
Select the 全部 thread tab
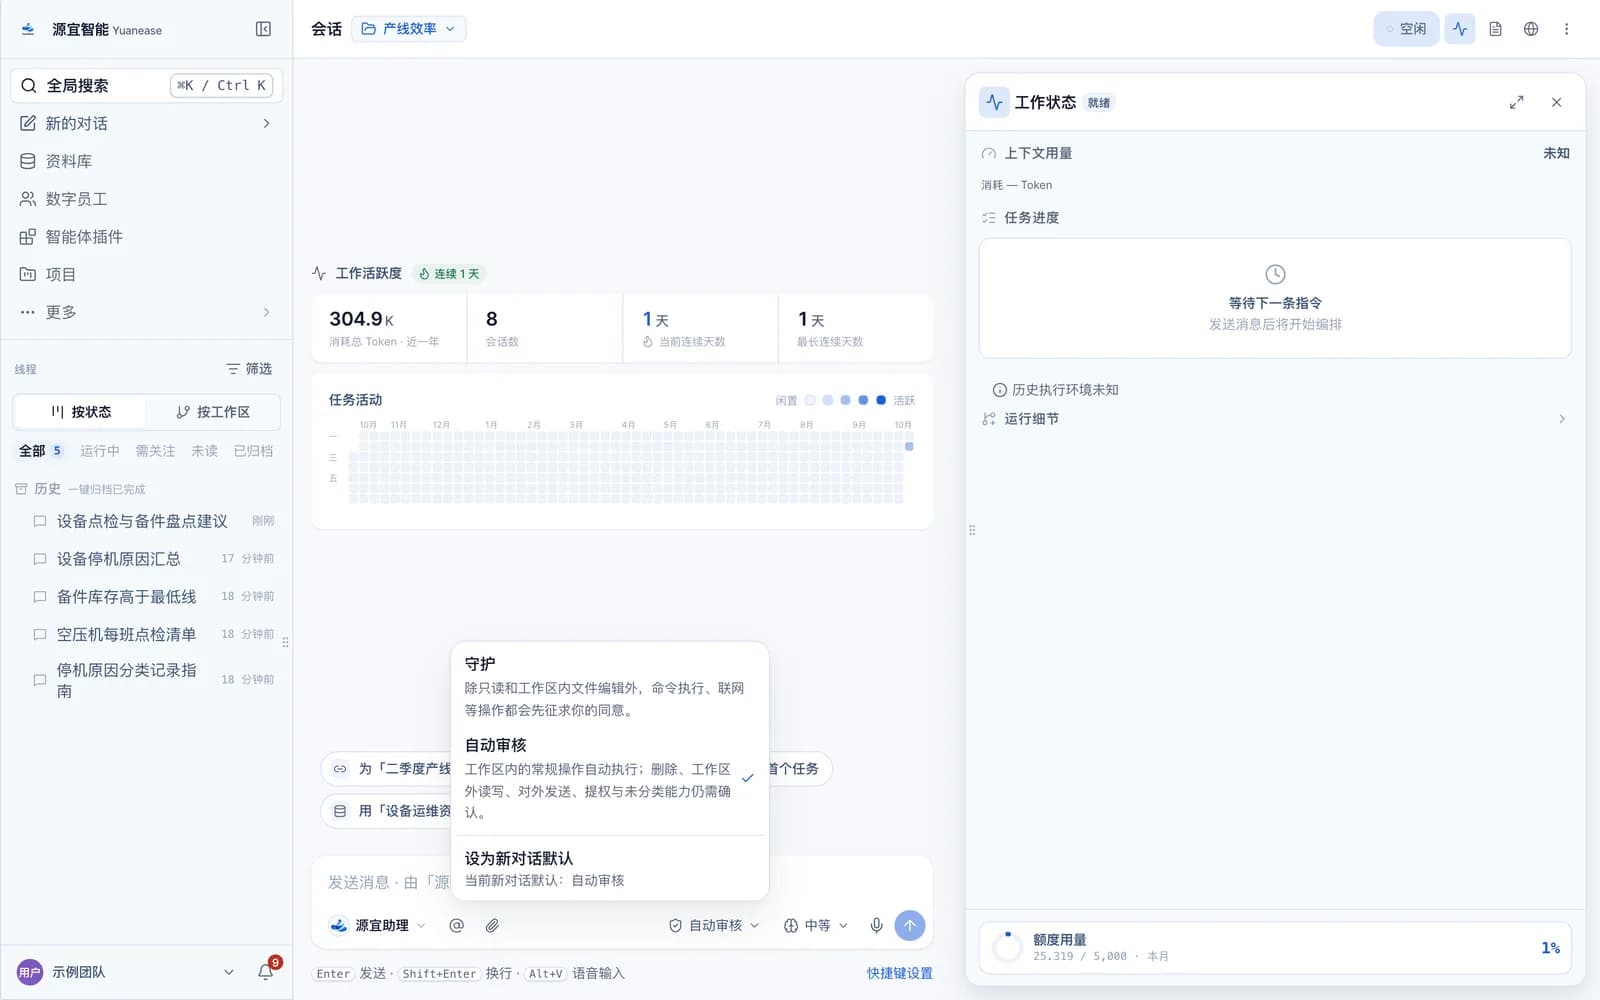[40, 451]
